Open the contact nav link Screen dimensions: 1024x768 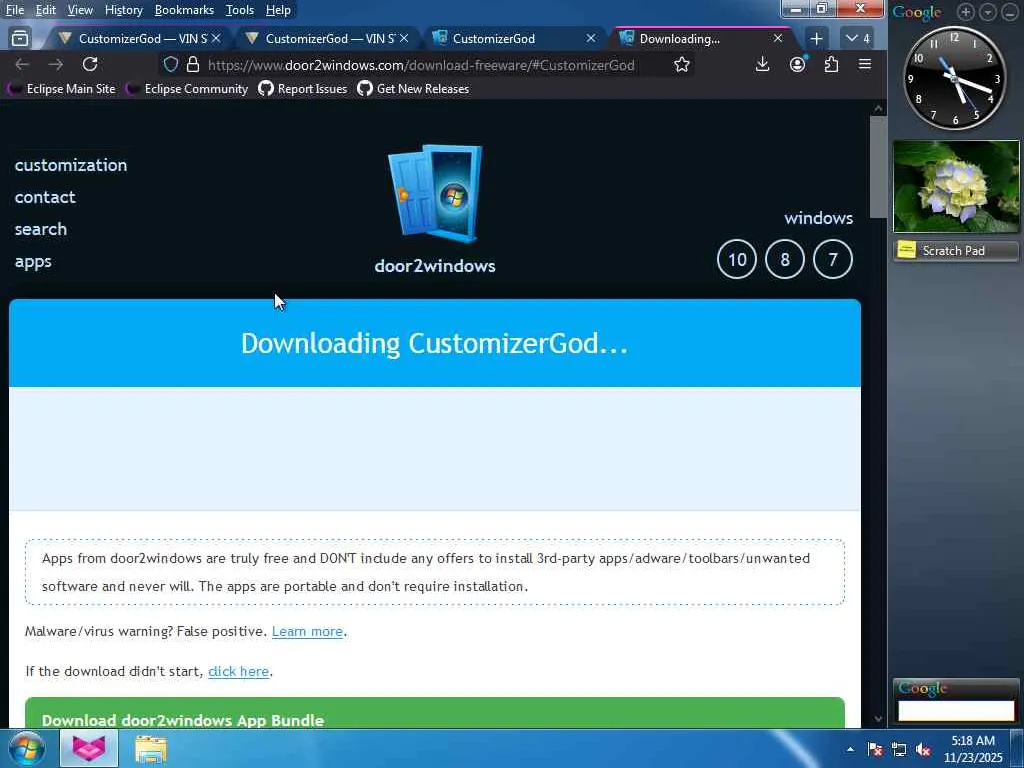45,197
